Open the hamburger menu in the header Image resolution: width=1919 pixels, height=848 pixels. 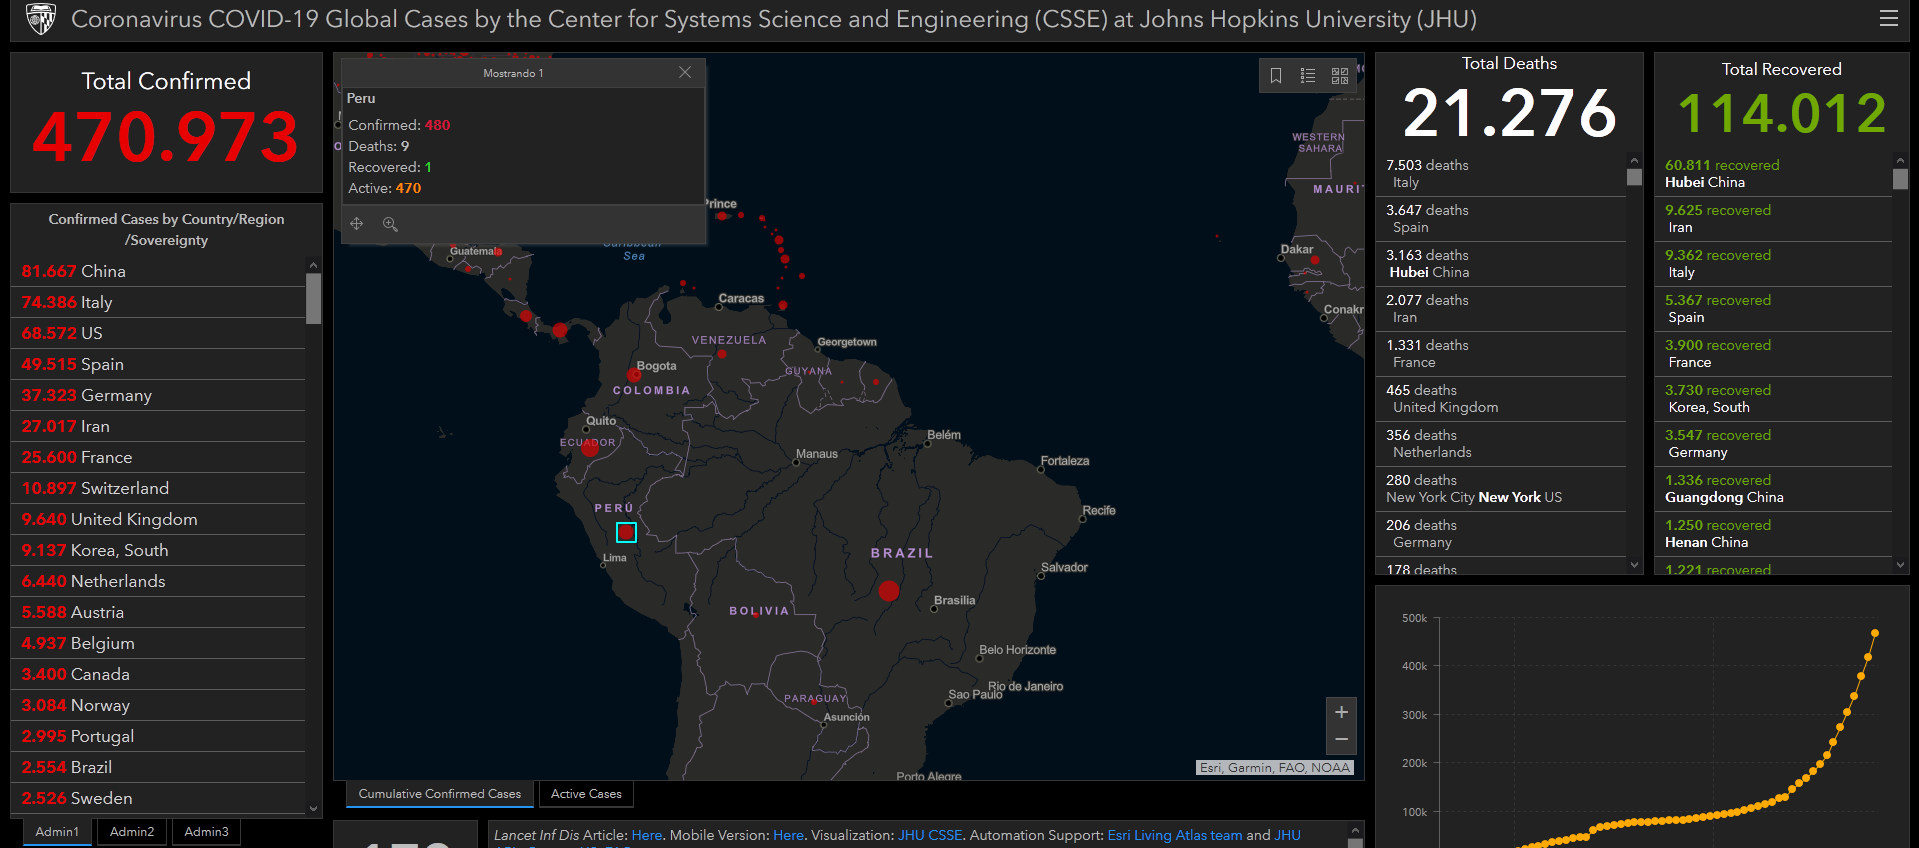1888,18
